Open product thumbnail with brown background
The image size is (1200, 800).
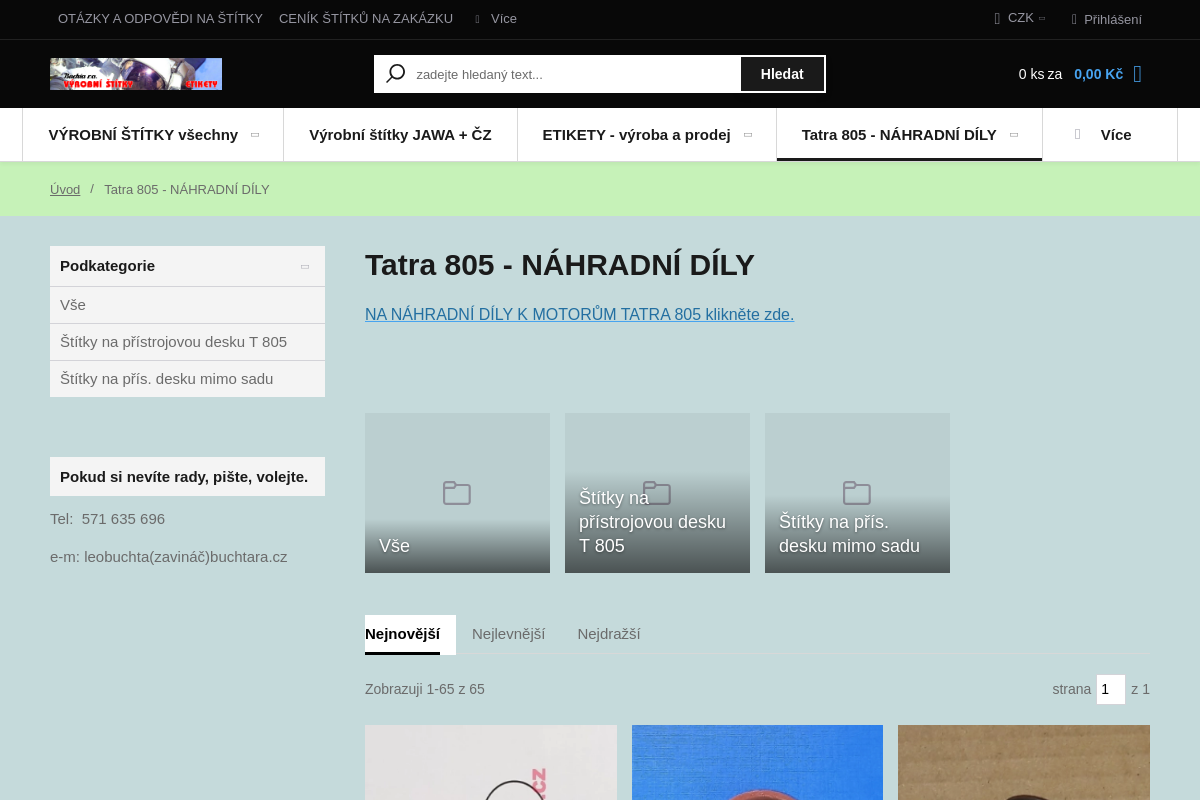(x=1024, y=762)
